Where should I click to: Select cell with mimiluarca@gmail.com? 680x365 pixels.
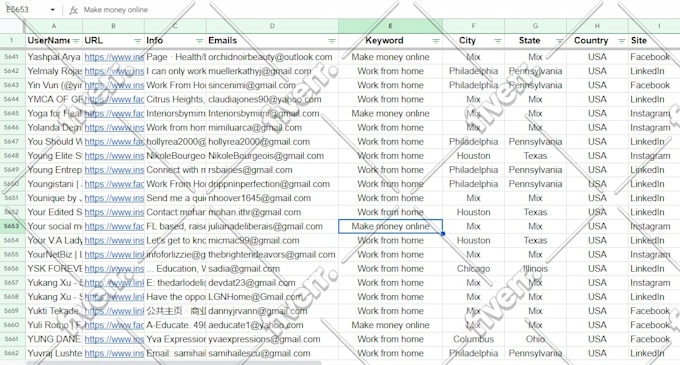pyautogui.click(x=272, y=128)
